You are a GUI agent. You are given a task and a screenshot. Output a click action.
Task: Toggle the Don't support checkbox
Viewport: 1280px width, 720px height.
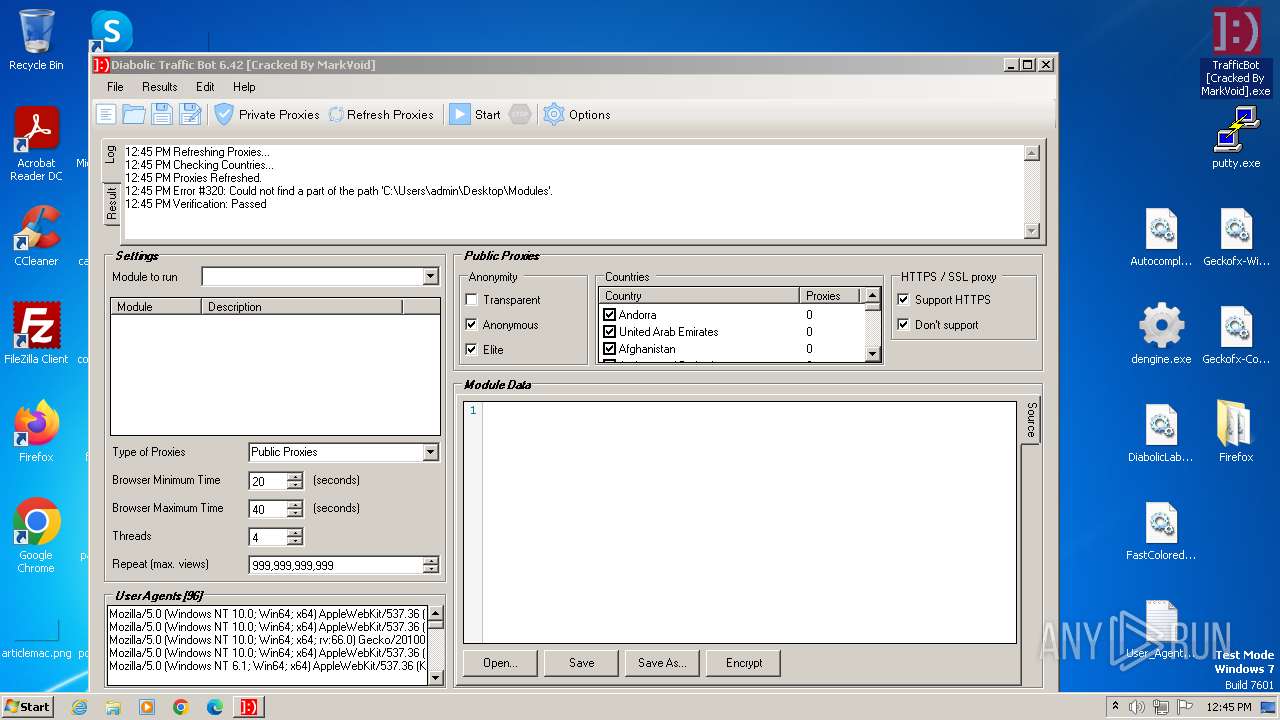tap(903, 325)
